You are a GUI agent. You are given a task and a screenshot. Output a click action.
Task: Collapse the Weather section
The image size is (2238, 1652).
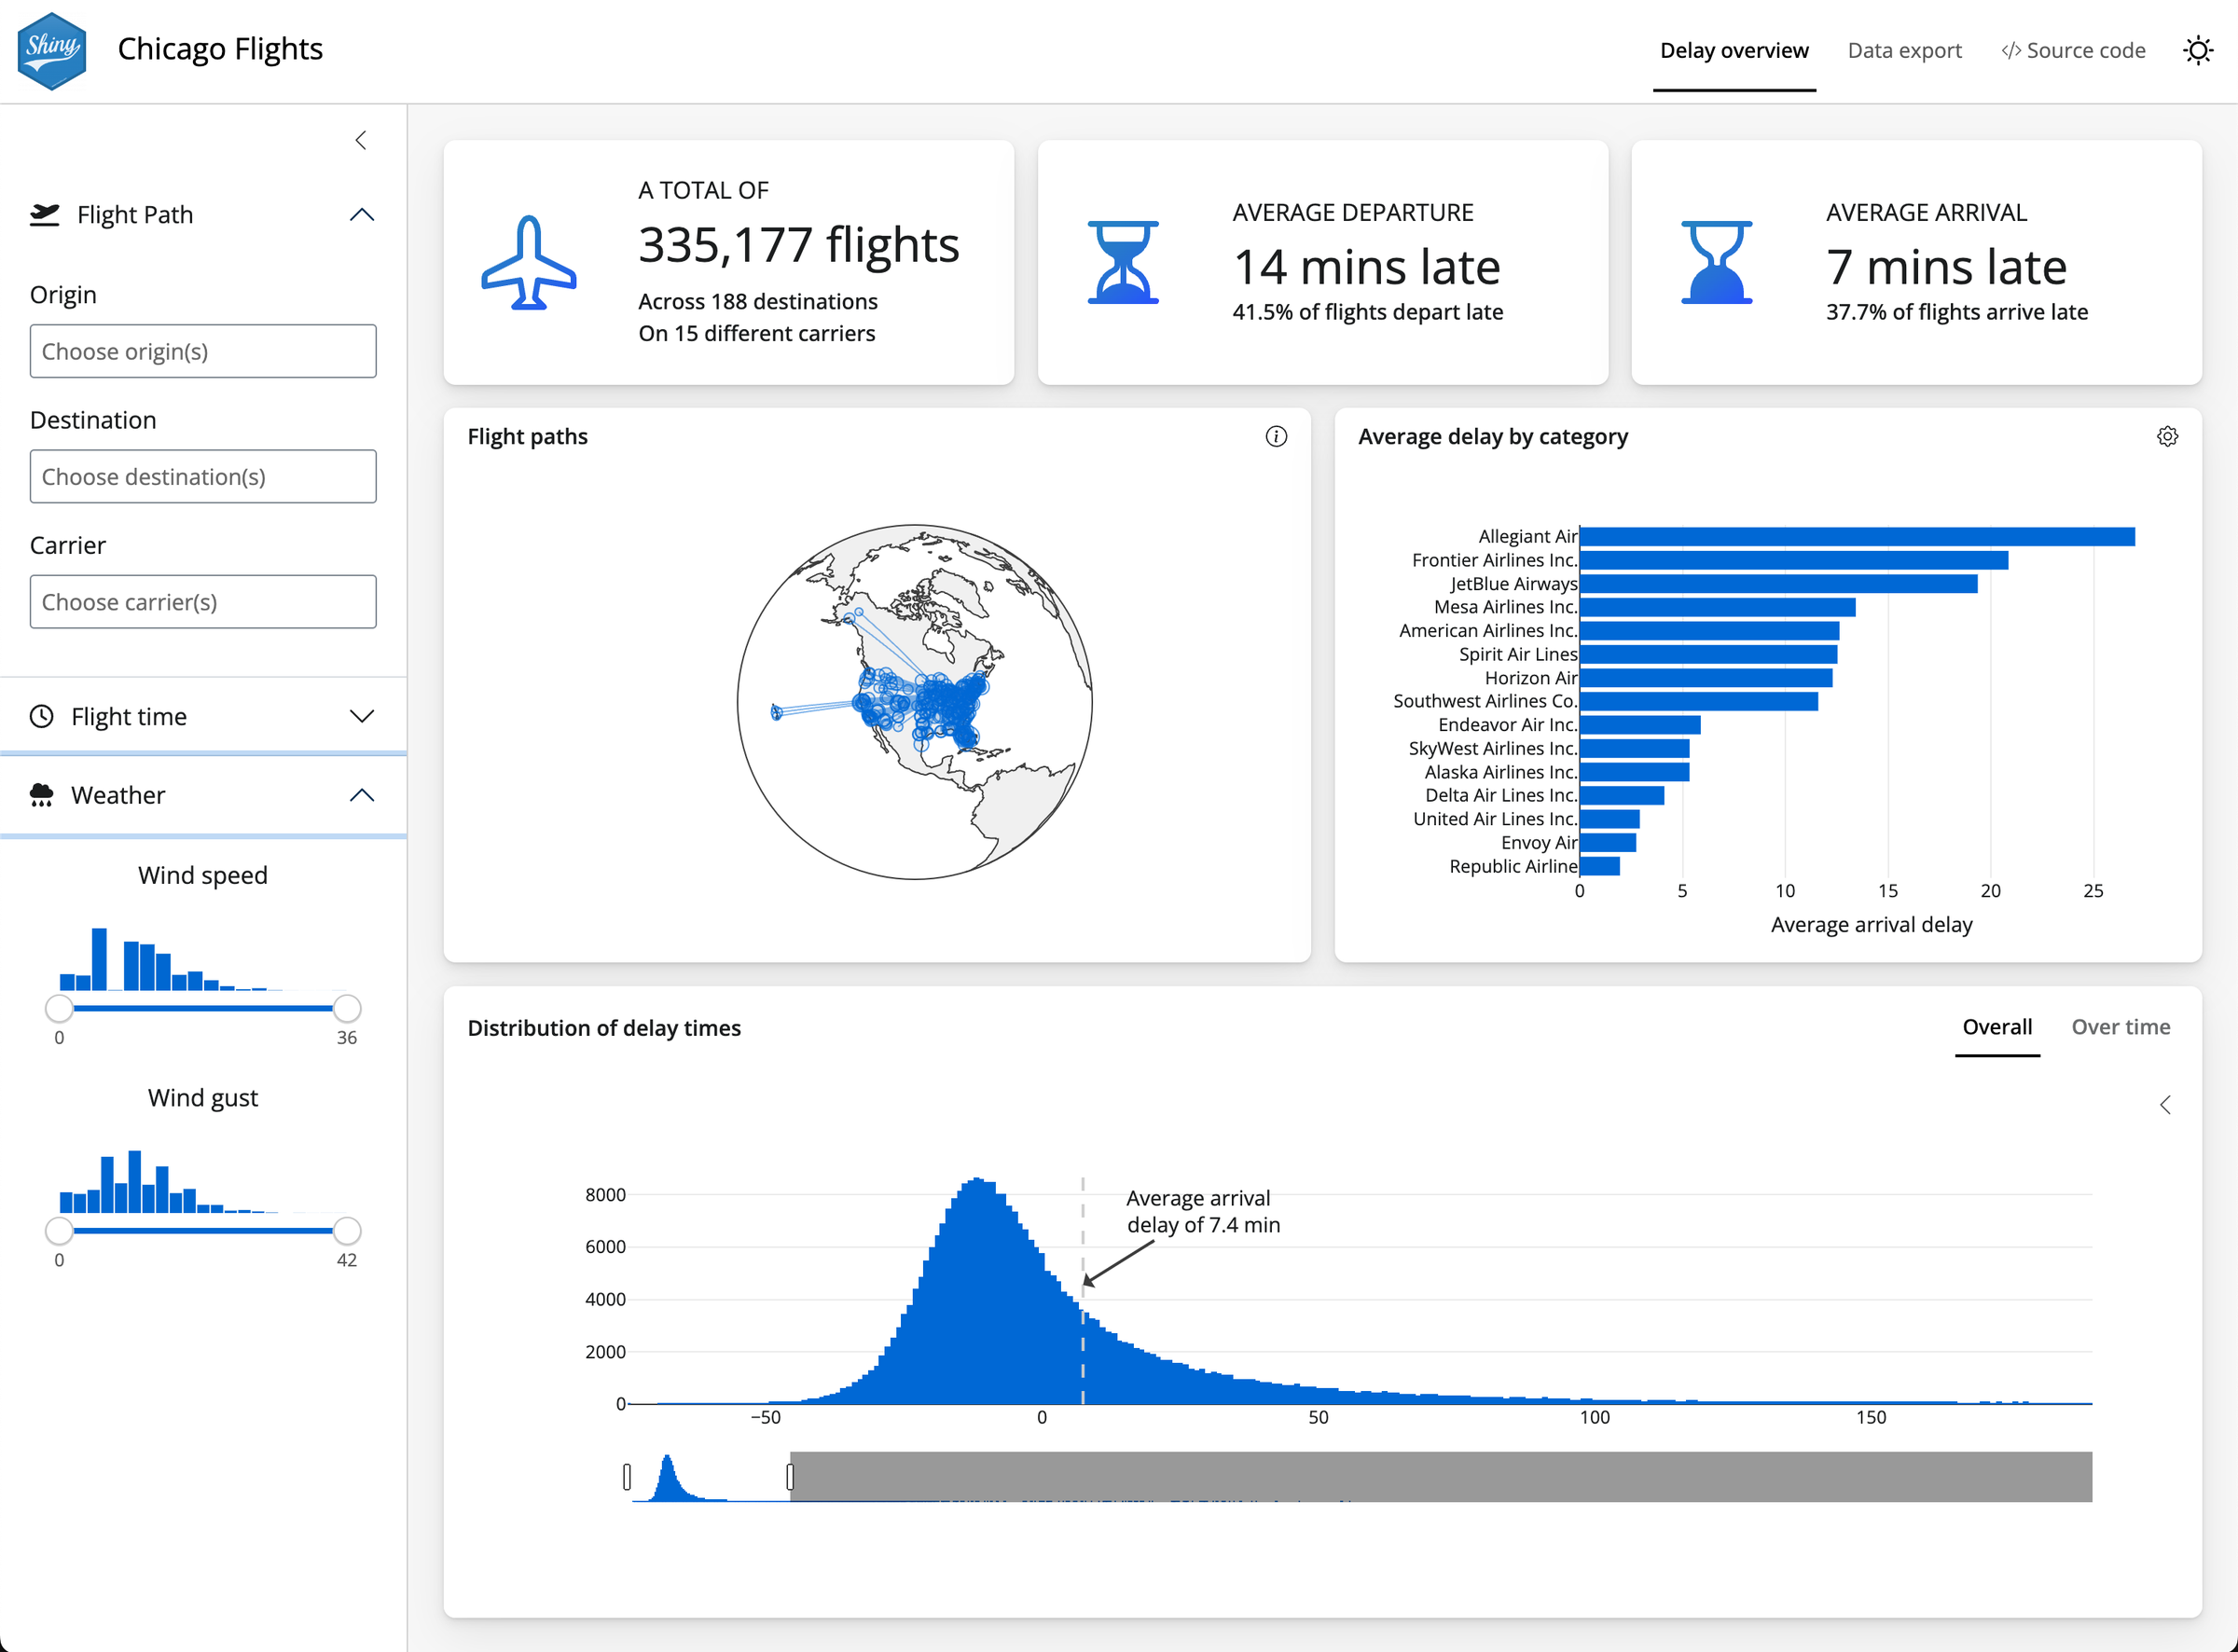(362, 794)
